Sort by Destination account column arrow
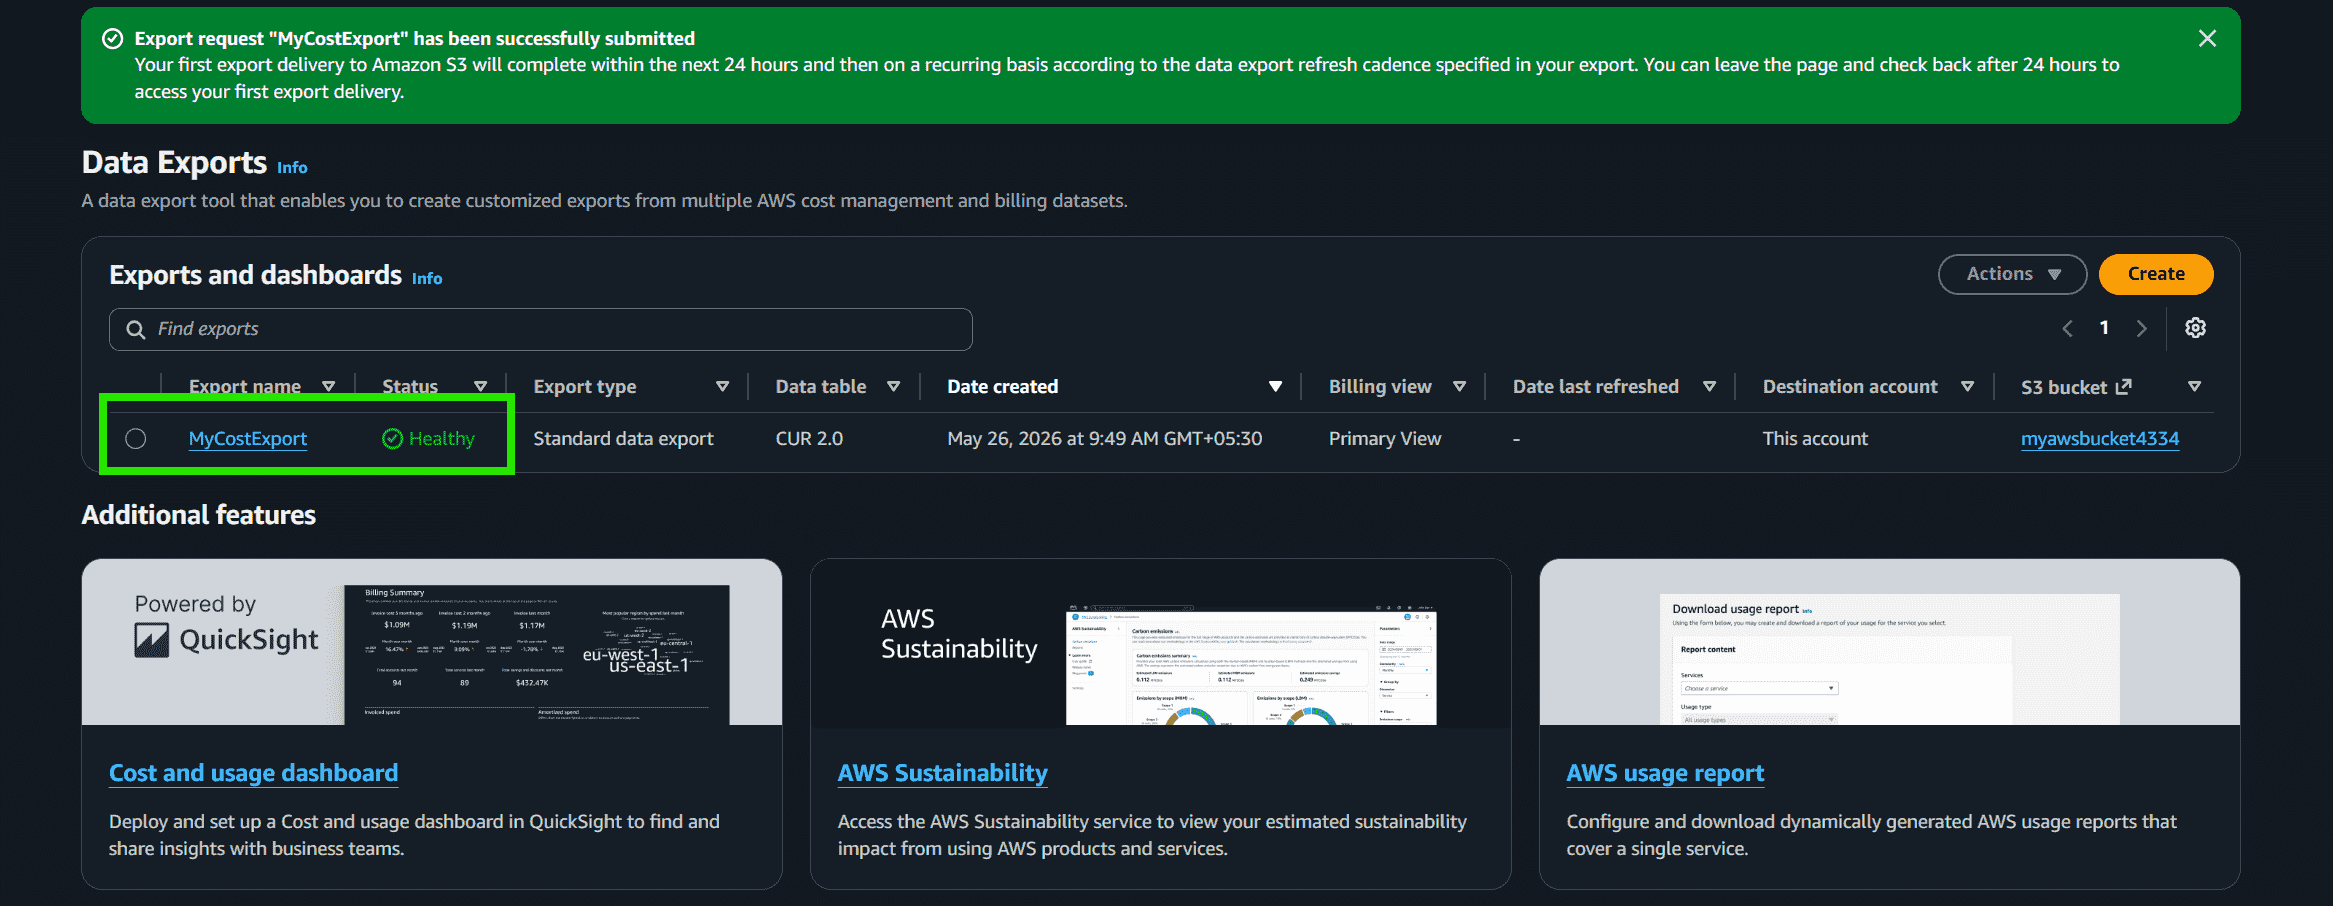 (x=1967, y=386)
